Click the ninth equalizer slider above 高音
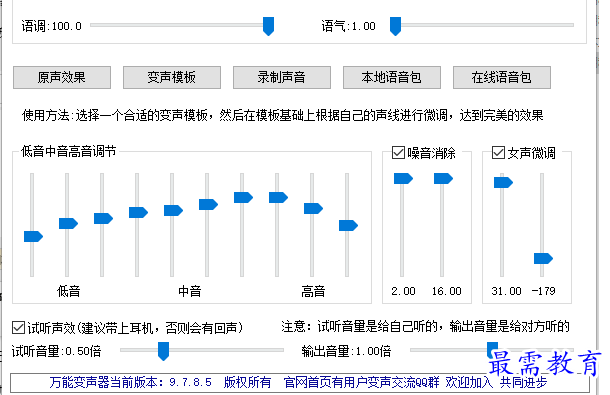 (x=314, y=209)
